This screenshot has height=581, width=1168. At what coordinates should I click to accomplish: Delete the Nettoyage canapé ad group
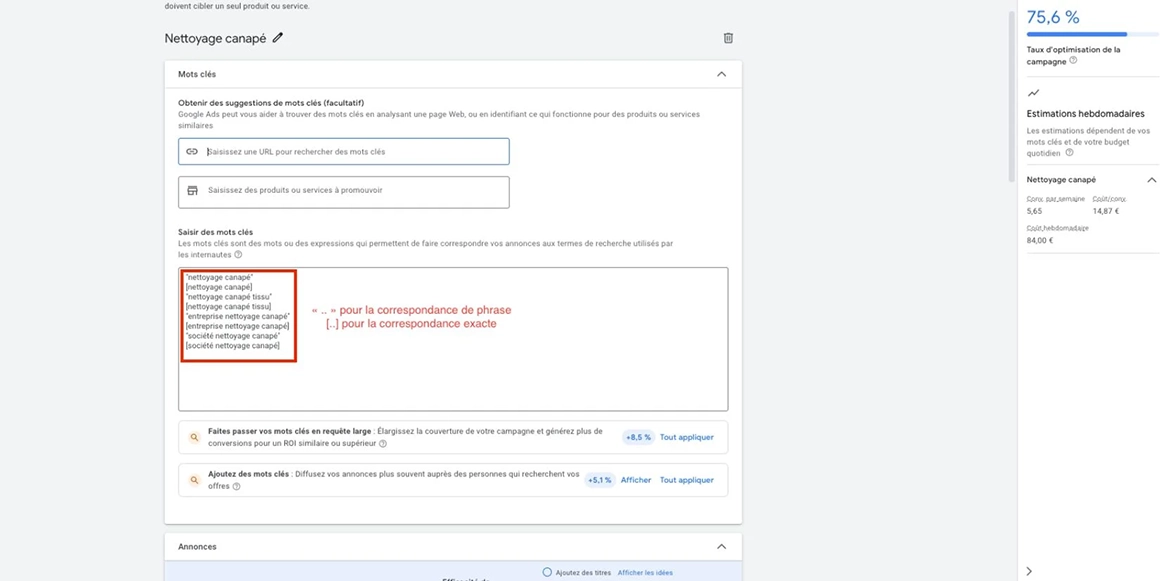point(729,38)
